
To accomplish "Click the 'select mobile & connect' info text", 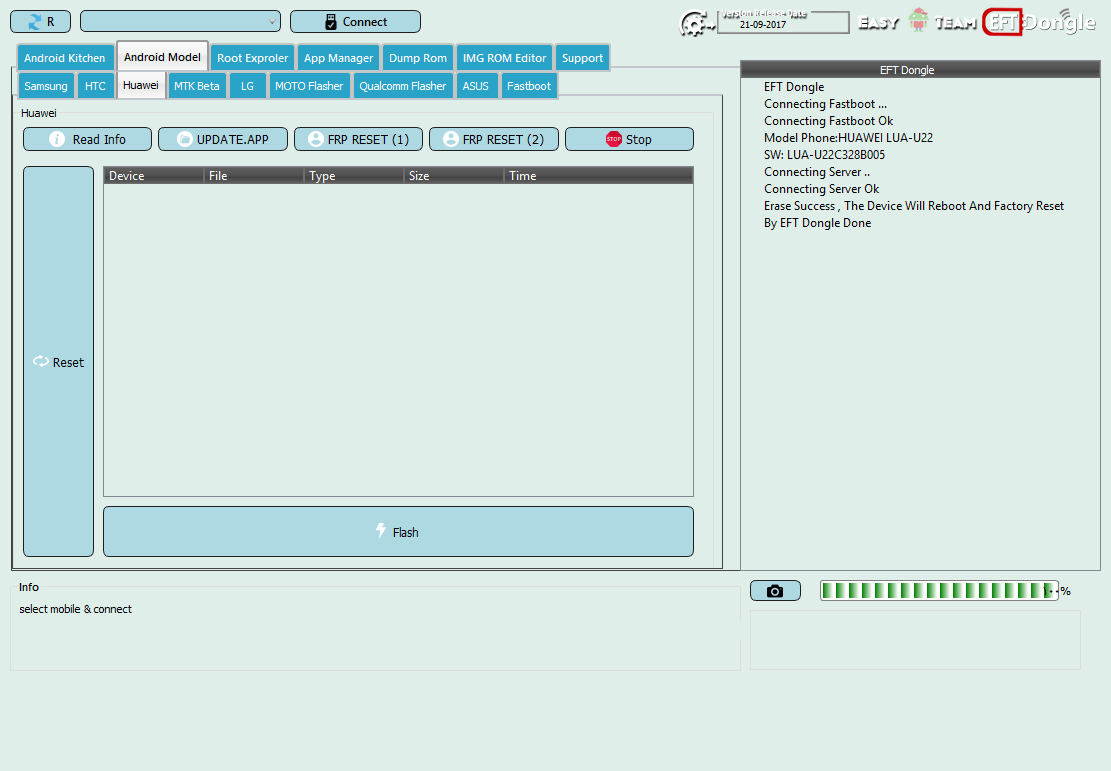I will (x=75, y=609).
